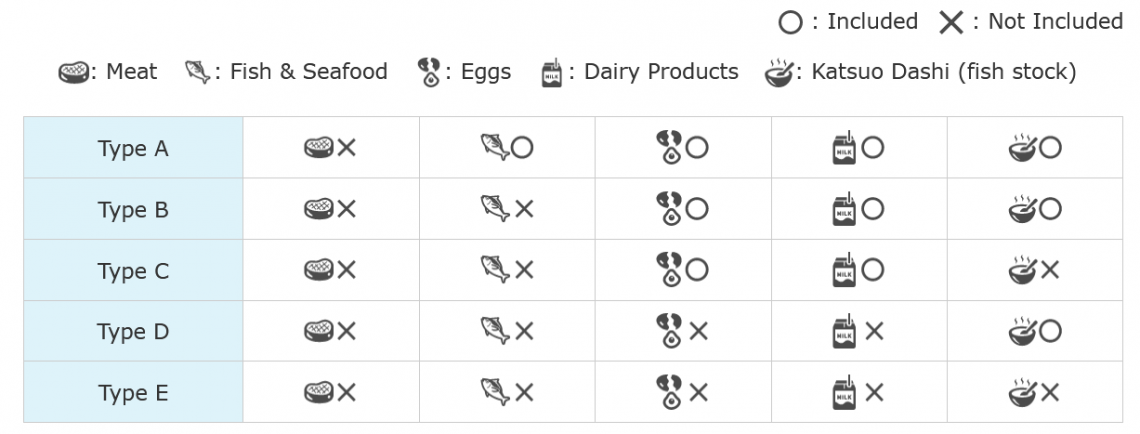The image size is (1140, 434).
Task: Select the Type A row header
Action: coord(134,148)
